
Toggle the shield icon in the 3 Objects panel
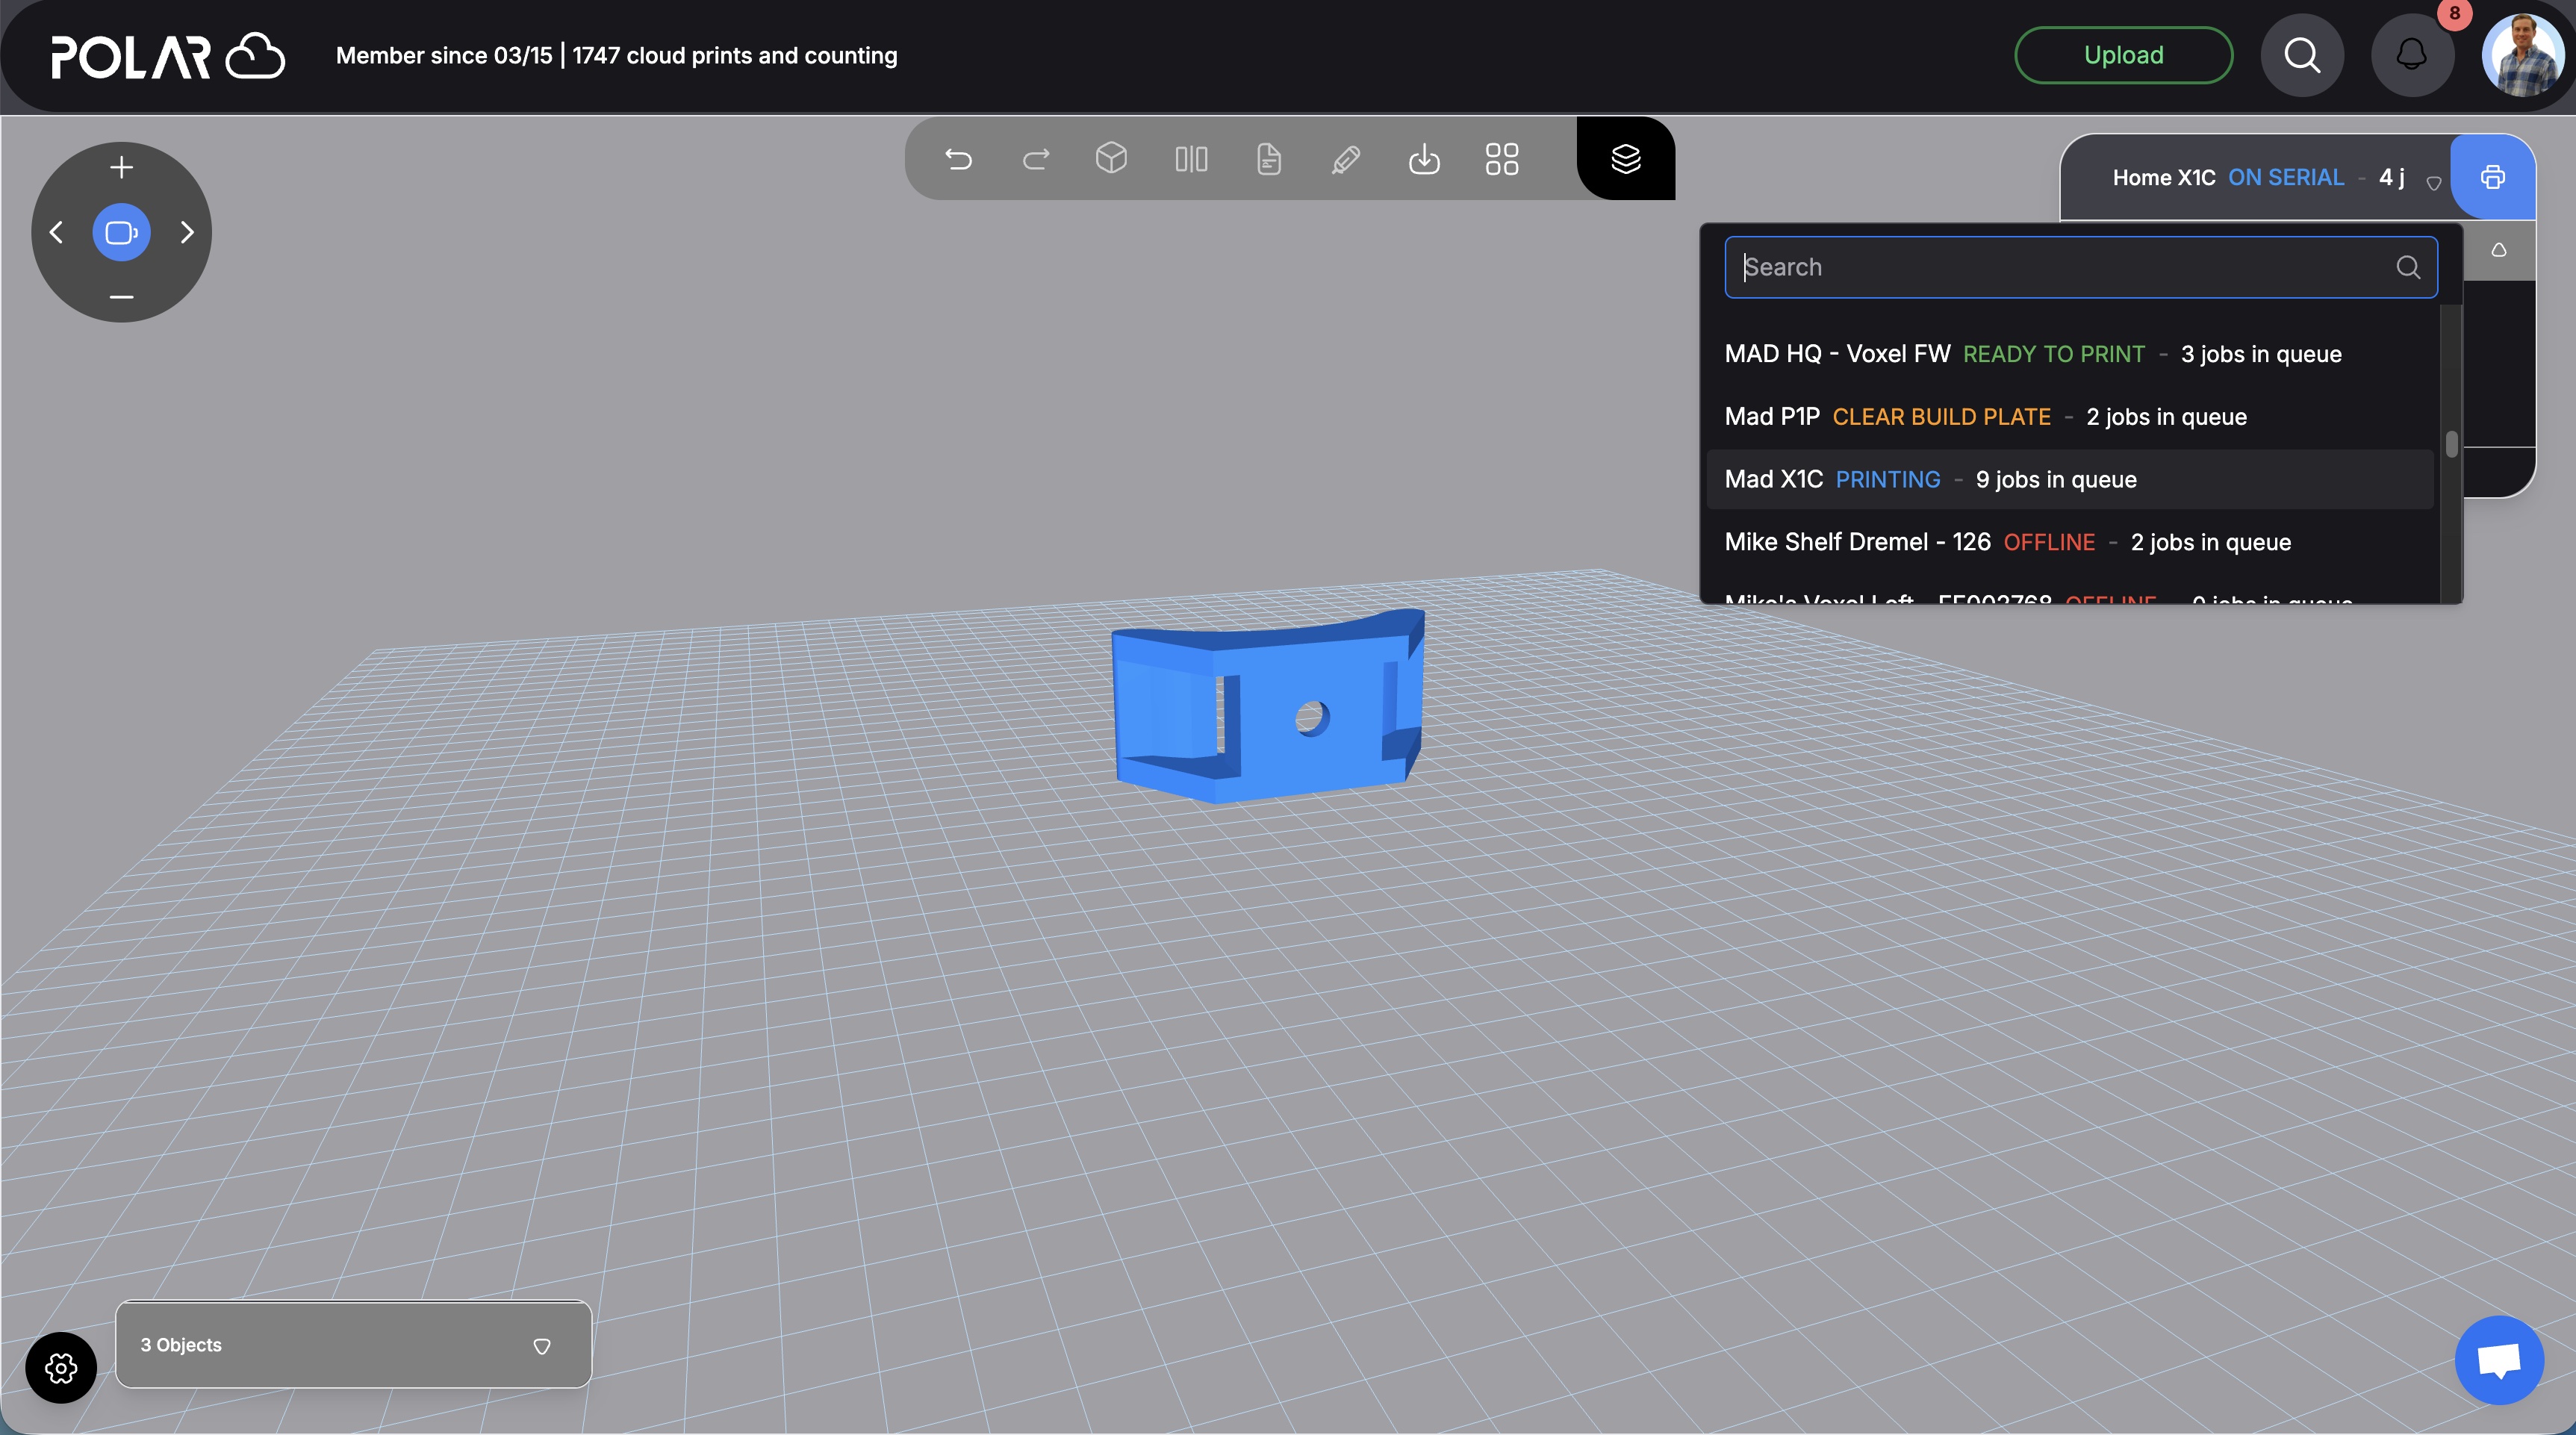542,1346
